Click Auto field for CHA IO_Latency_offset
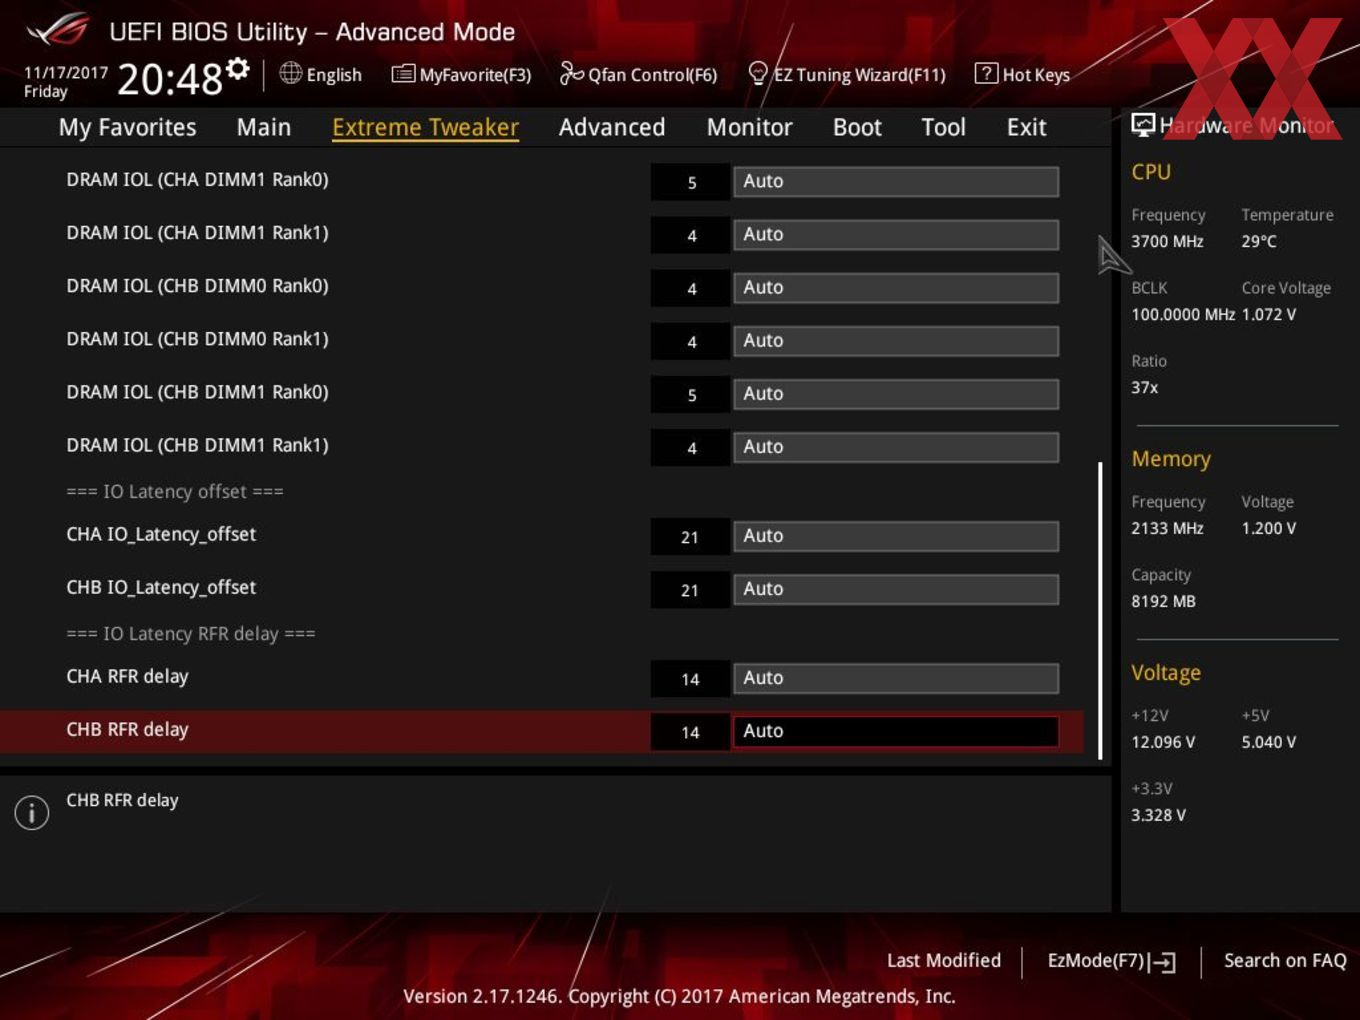The width and height of the screenshot is (1360, 1020). tap(896, 535)
